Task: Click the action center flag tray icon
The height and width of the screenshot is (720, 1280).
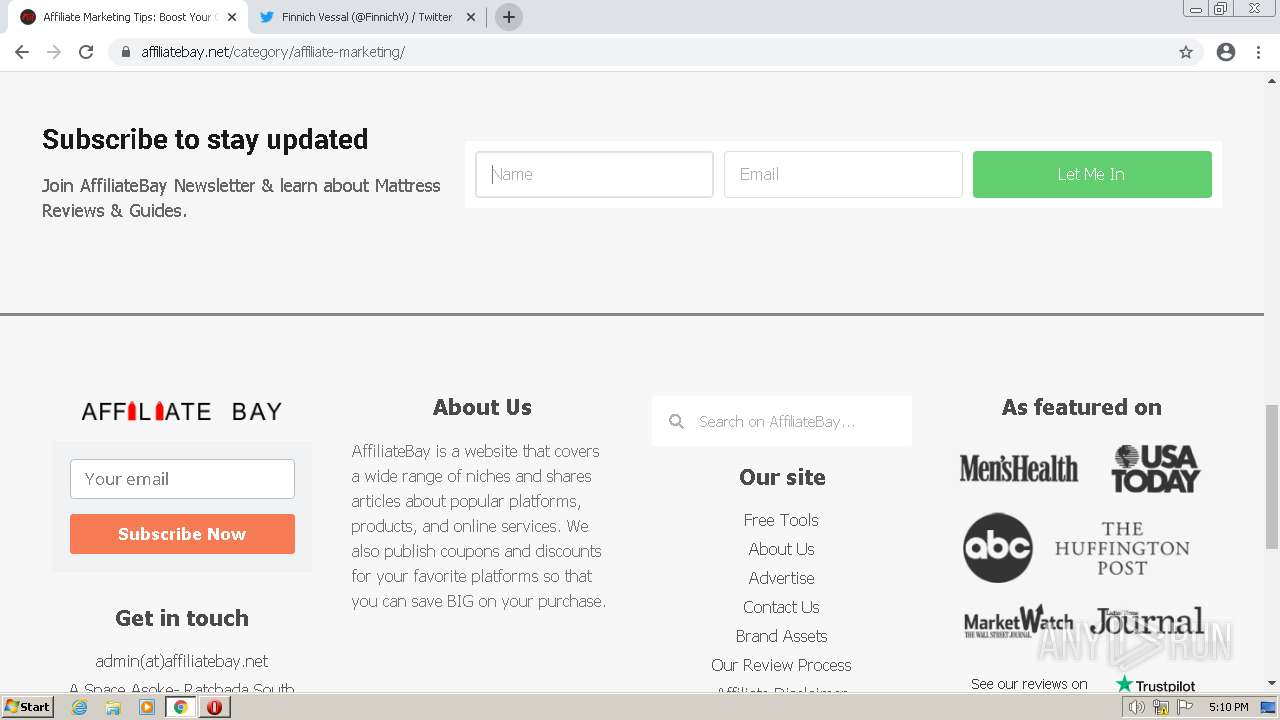Action: 1185,707
